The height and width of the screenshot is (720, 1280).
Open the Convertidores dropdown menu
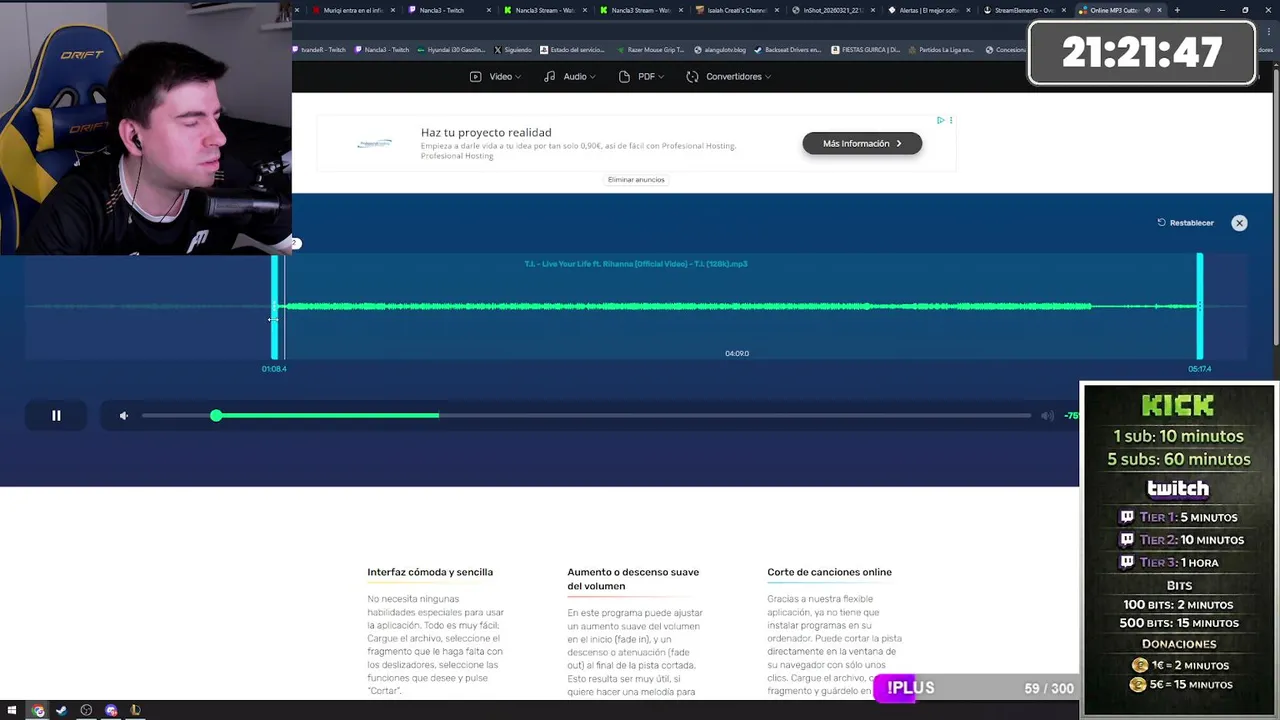[728, 76]
